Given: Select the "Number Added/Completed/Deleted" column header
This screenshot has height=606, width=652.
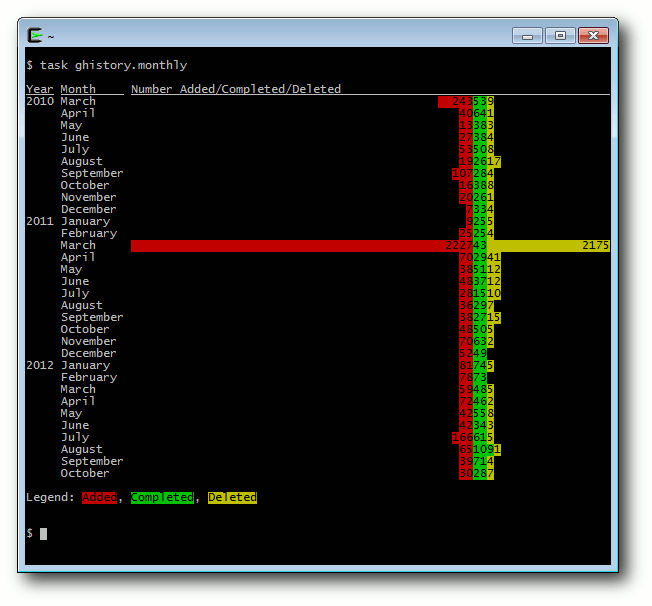Looking at the screenshot, I should coord(235,89).
